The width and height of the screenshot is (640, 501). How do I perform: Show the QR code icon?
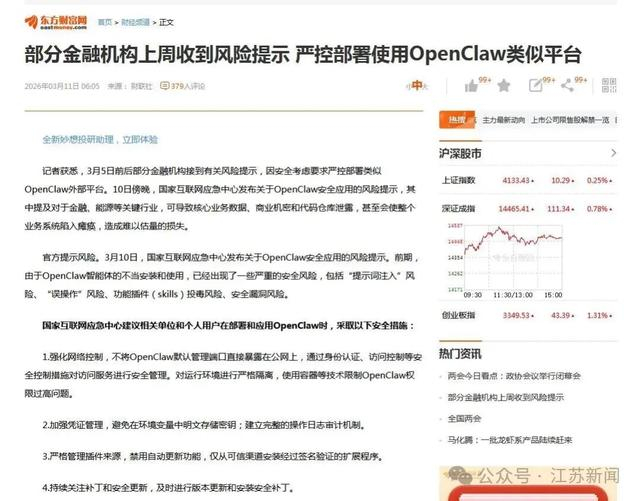(609, 85)
